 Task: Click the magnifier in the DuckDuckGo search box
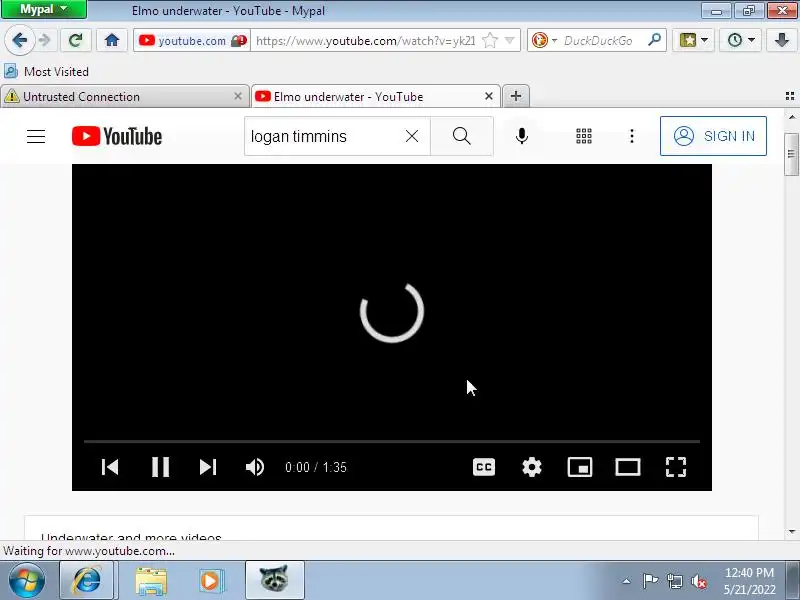click(654, 40)
